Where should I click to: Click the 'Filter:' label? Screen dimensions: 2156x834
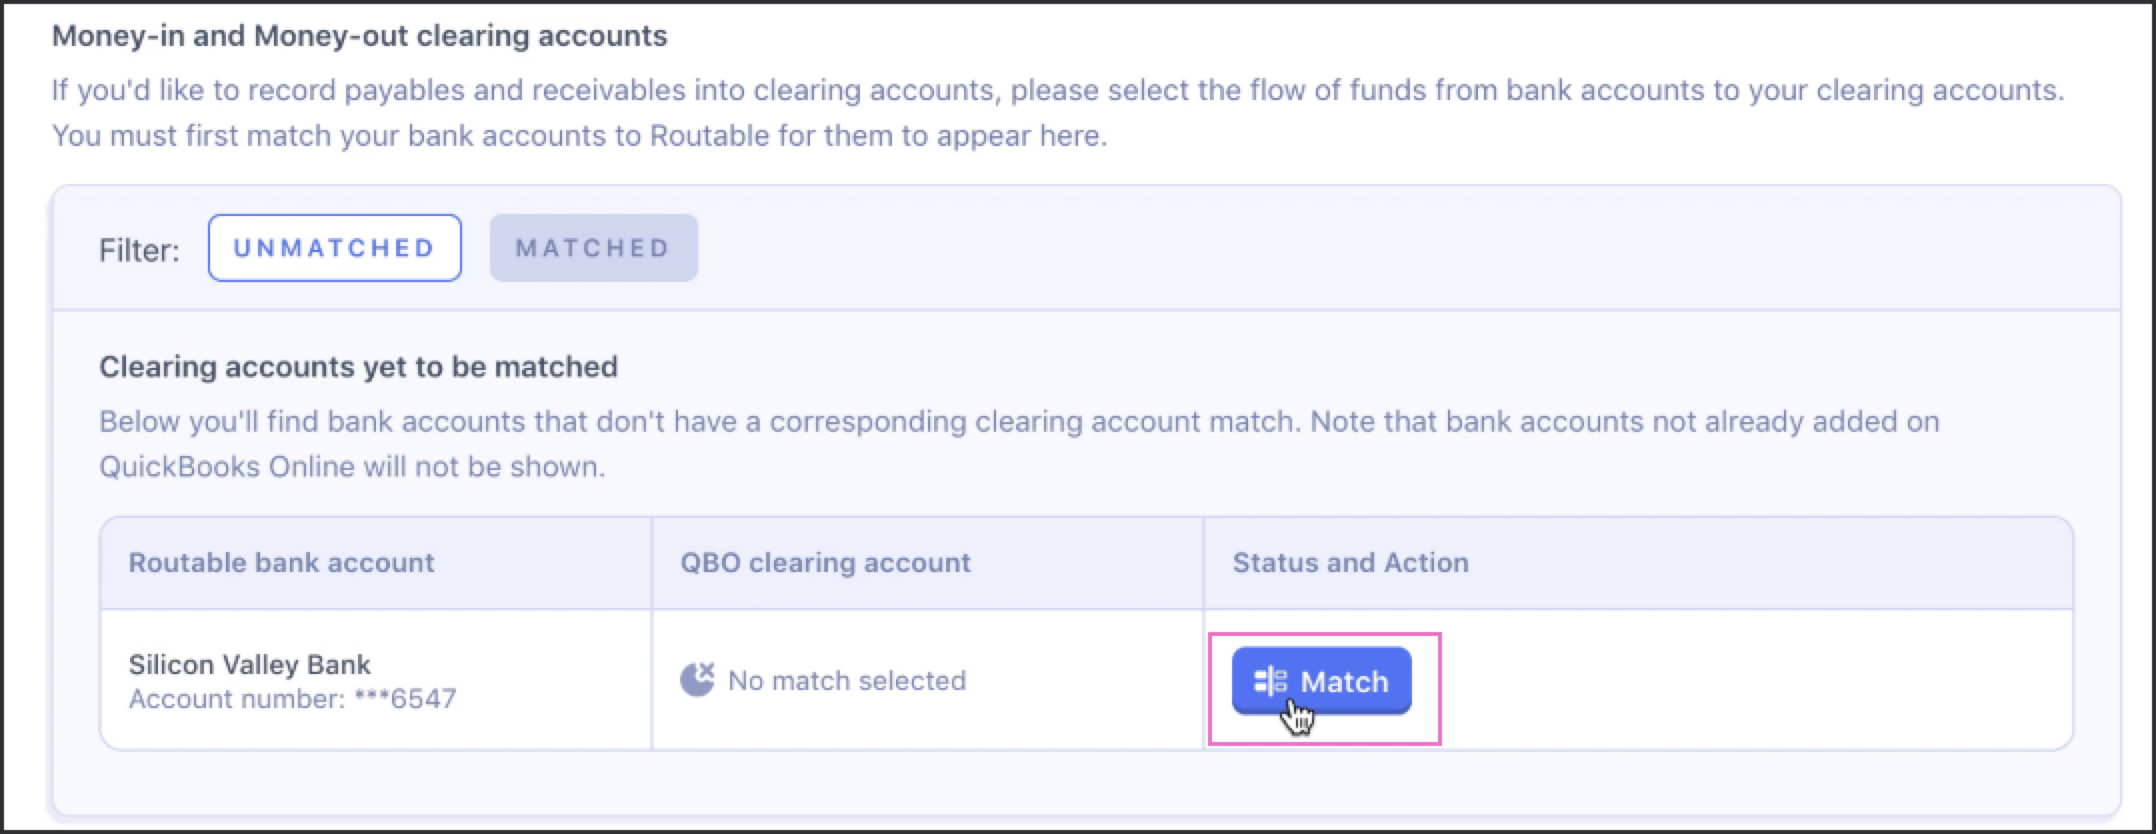[x=139, y=250]
